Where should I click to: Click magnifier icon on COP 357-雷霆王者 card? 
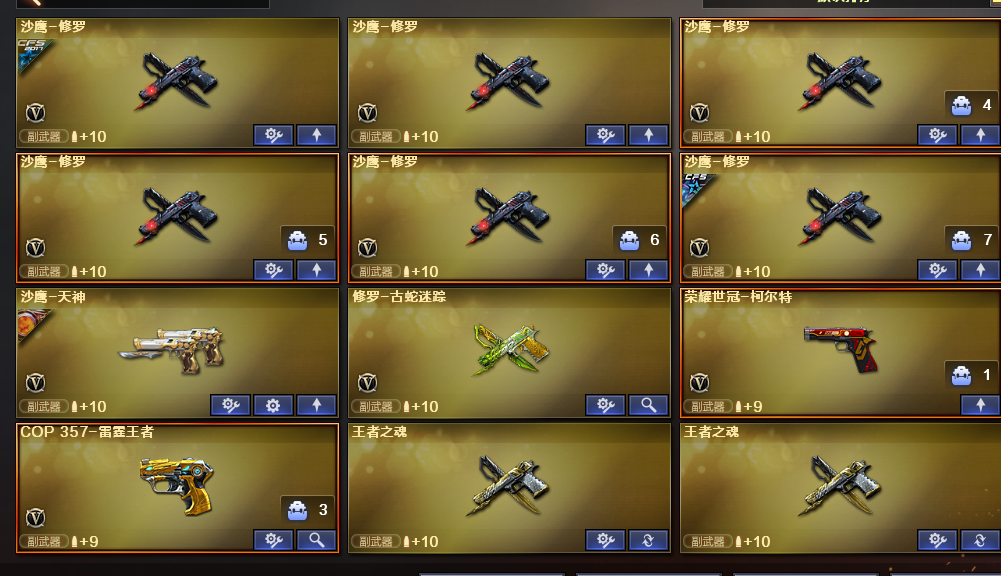pyautogui.click(x=316, y=540)
